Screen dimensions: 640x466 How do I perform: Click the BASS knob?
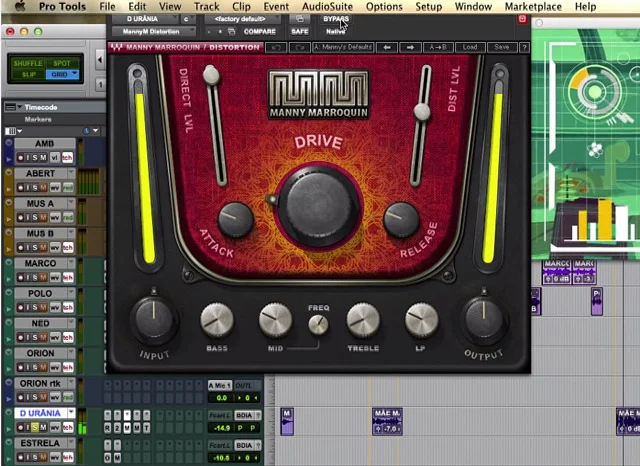point(217,320)
